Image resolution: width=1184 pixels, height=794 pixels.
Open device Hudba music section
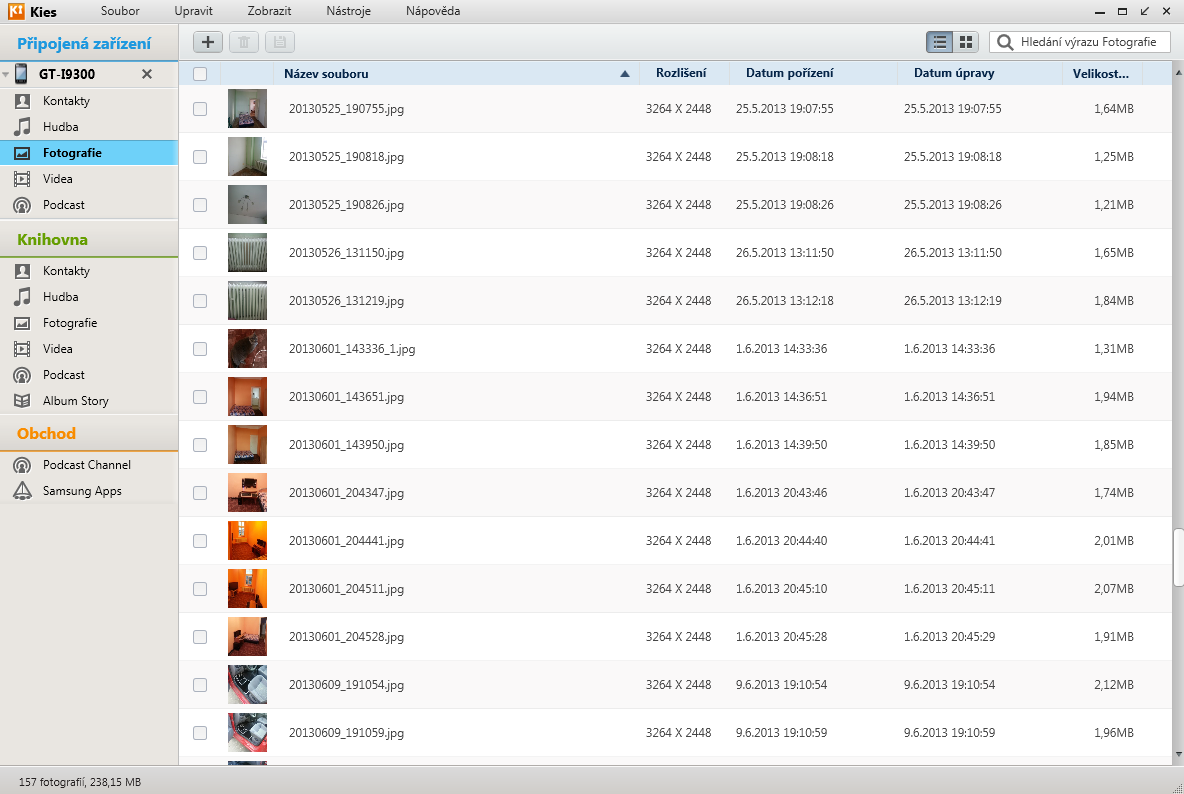[x=60, y=127]
